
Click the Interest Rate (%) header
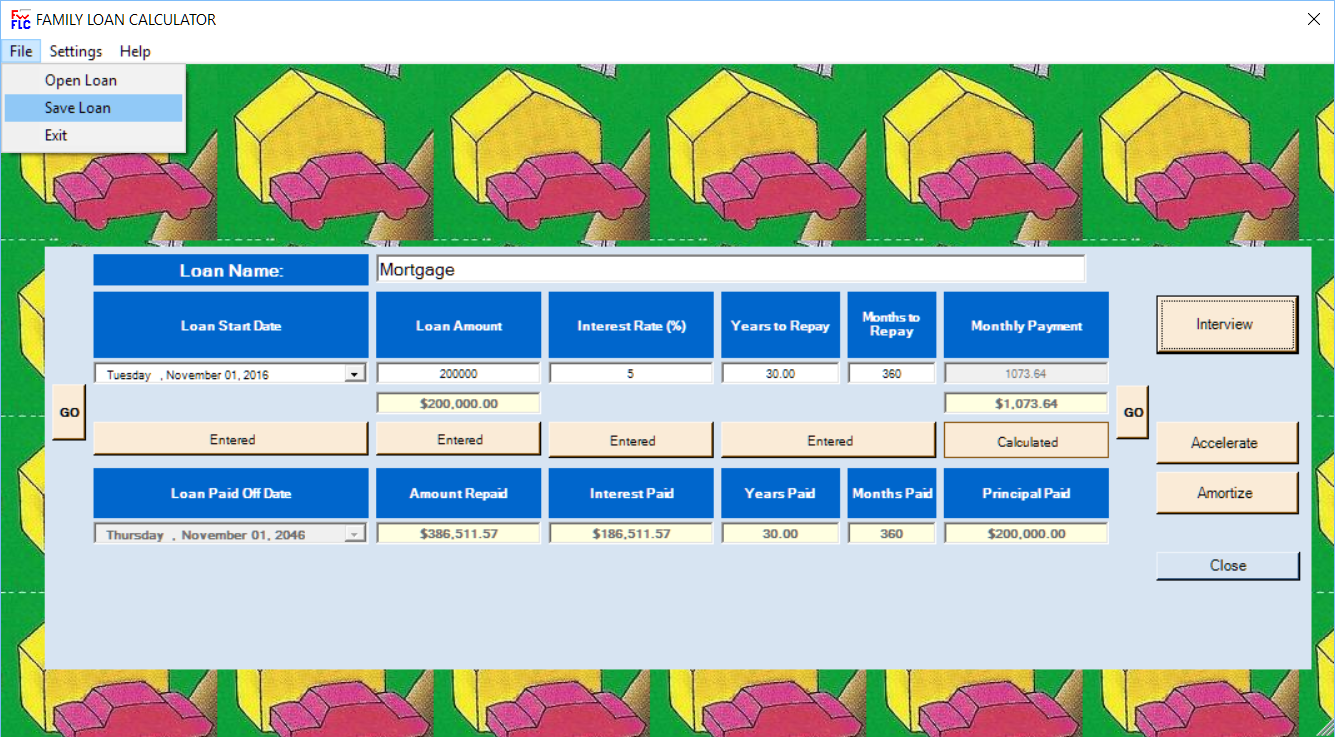point(631,325)
